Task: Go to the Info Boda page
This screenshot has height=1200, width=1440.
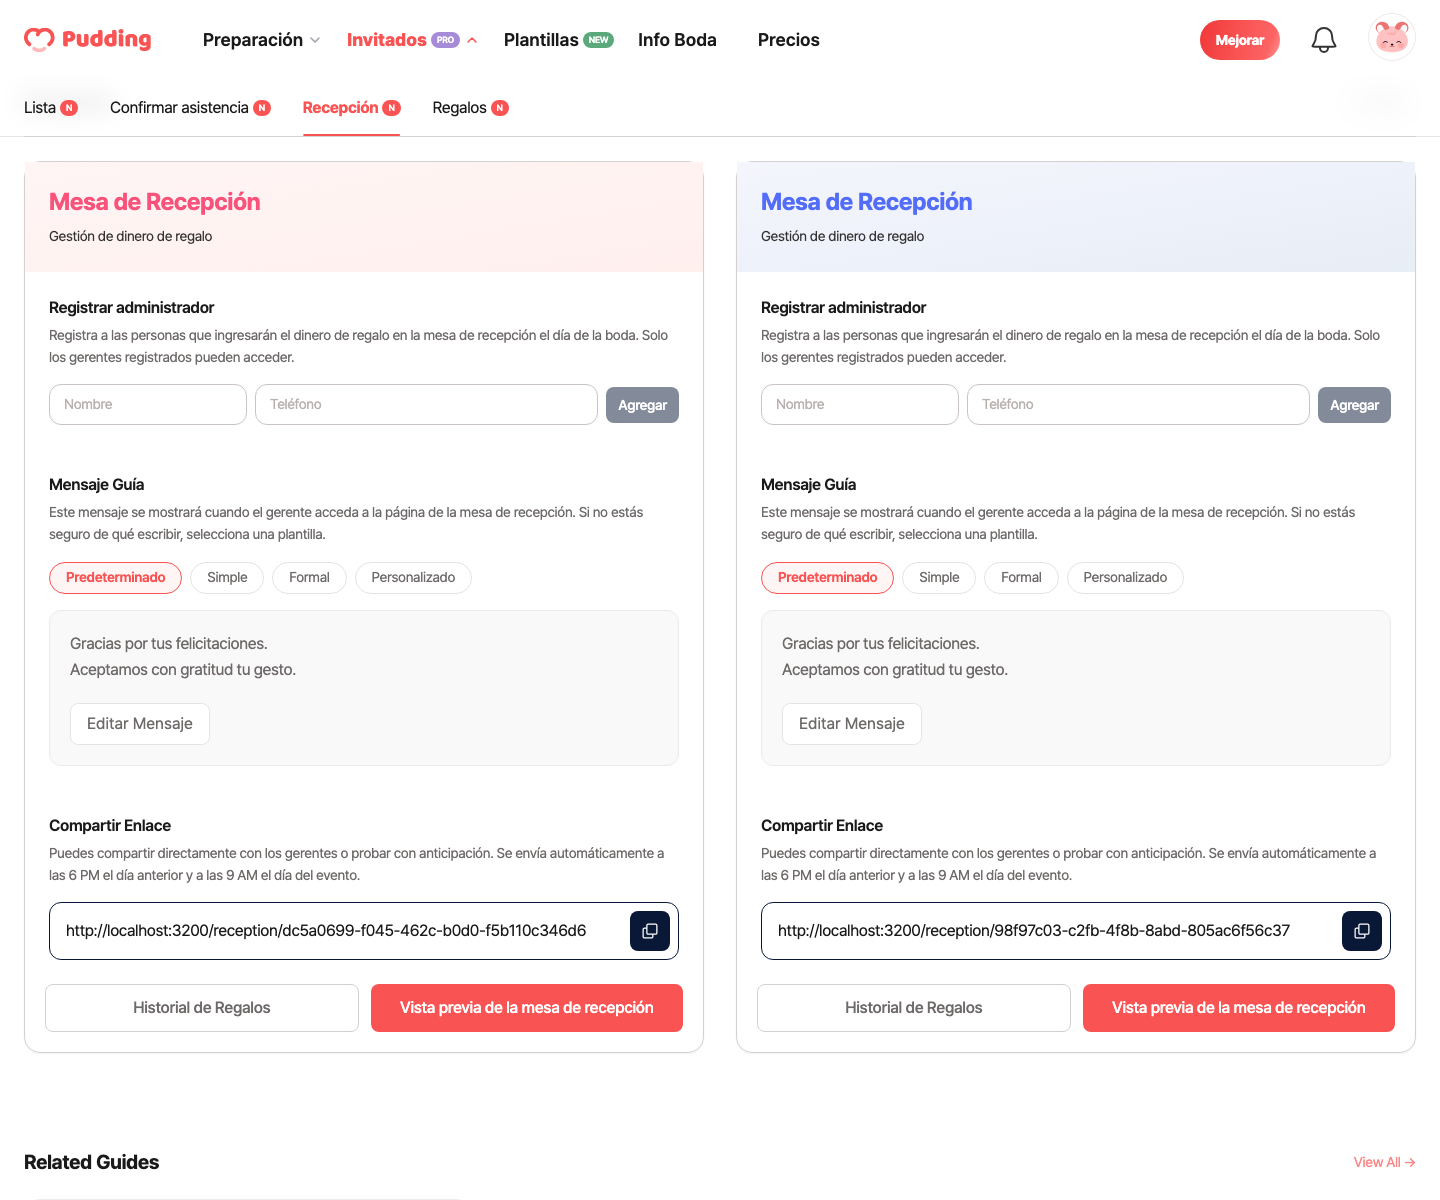Action: 677,40
